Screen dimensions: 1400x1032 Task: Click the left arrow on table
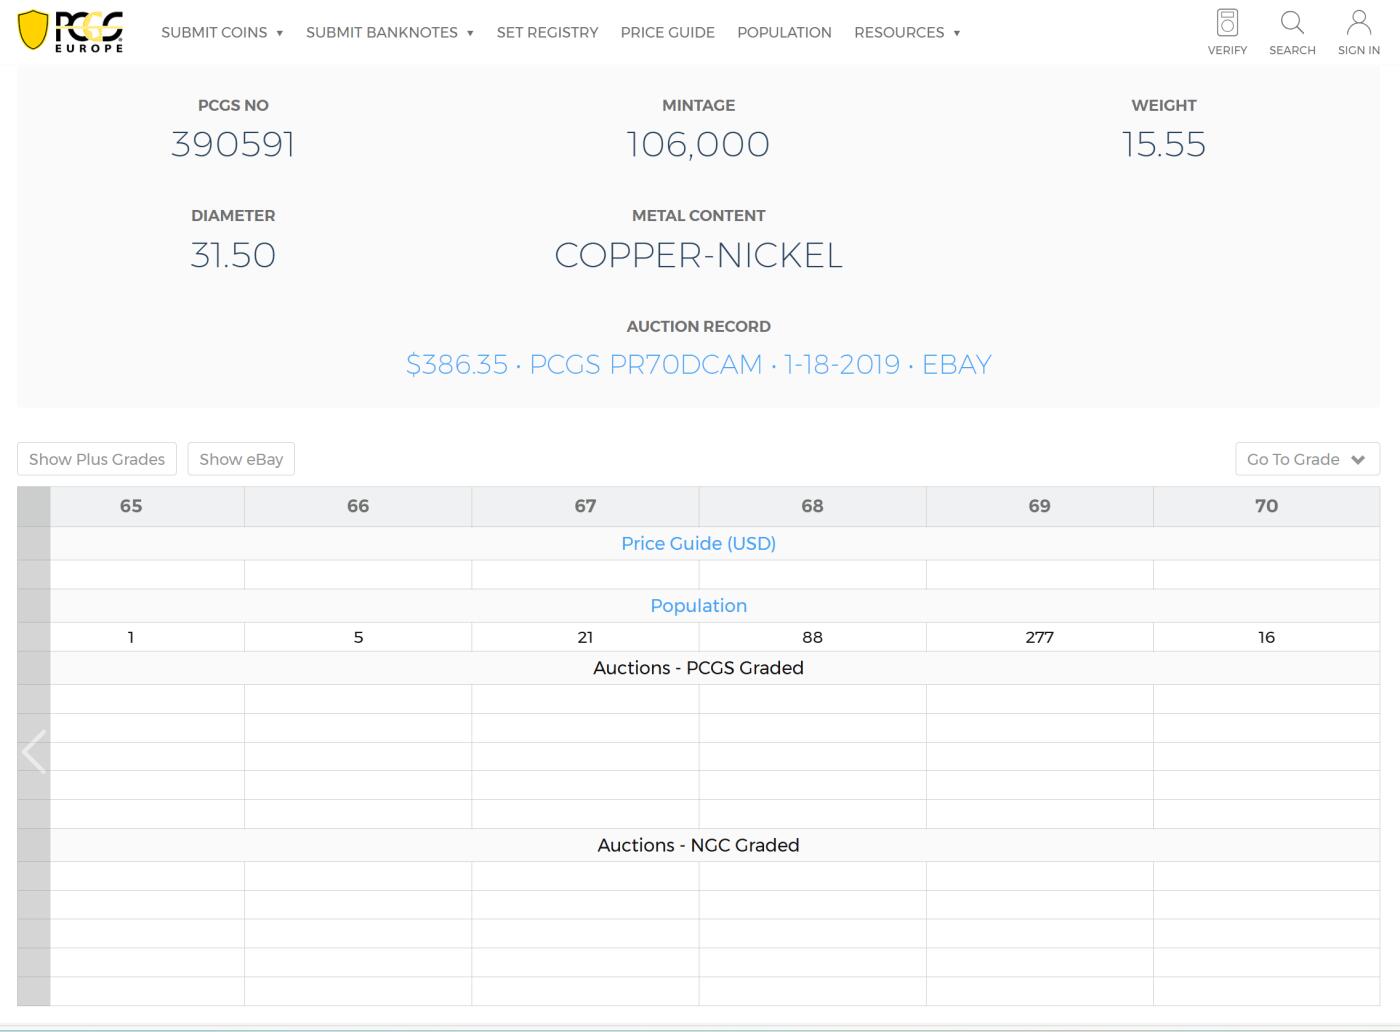[34, 752]
